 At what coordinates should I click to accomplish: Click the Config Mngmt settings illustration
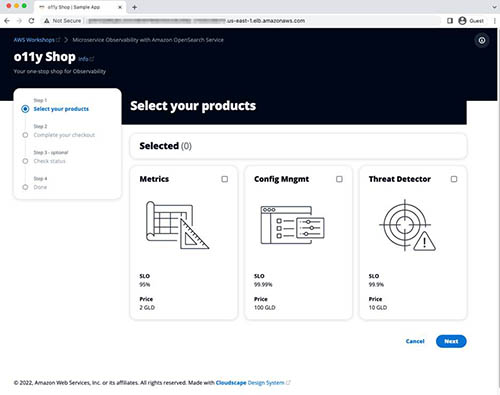tap(292, 225)
